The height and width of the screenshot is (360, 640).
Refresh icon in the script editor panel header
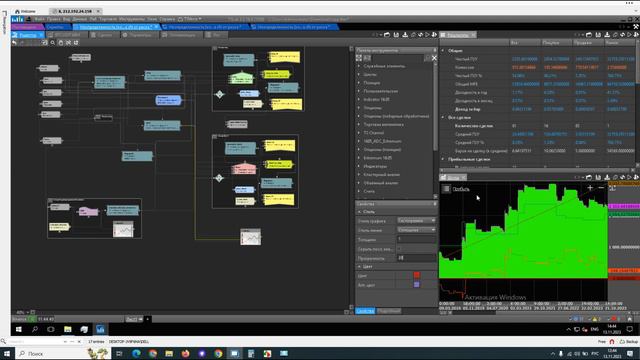(420, 35)
